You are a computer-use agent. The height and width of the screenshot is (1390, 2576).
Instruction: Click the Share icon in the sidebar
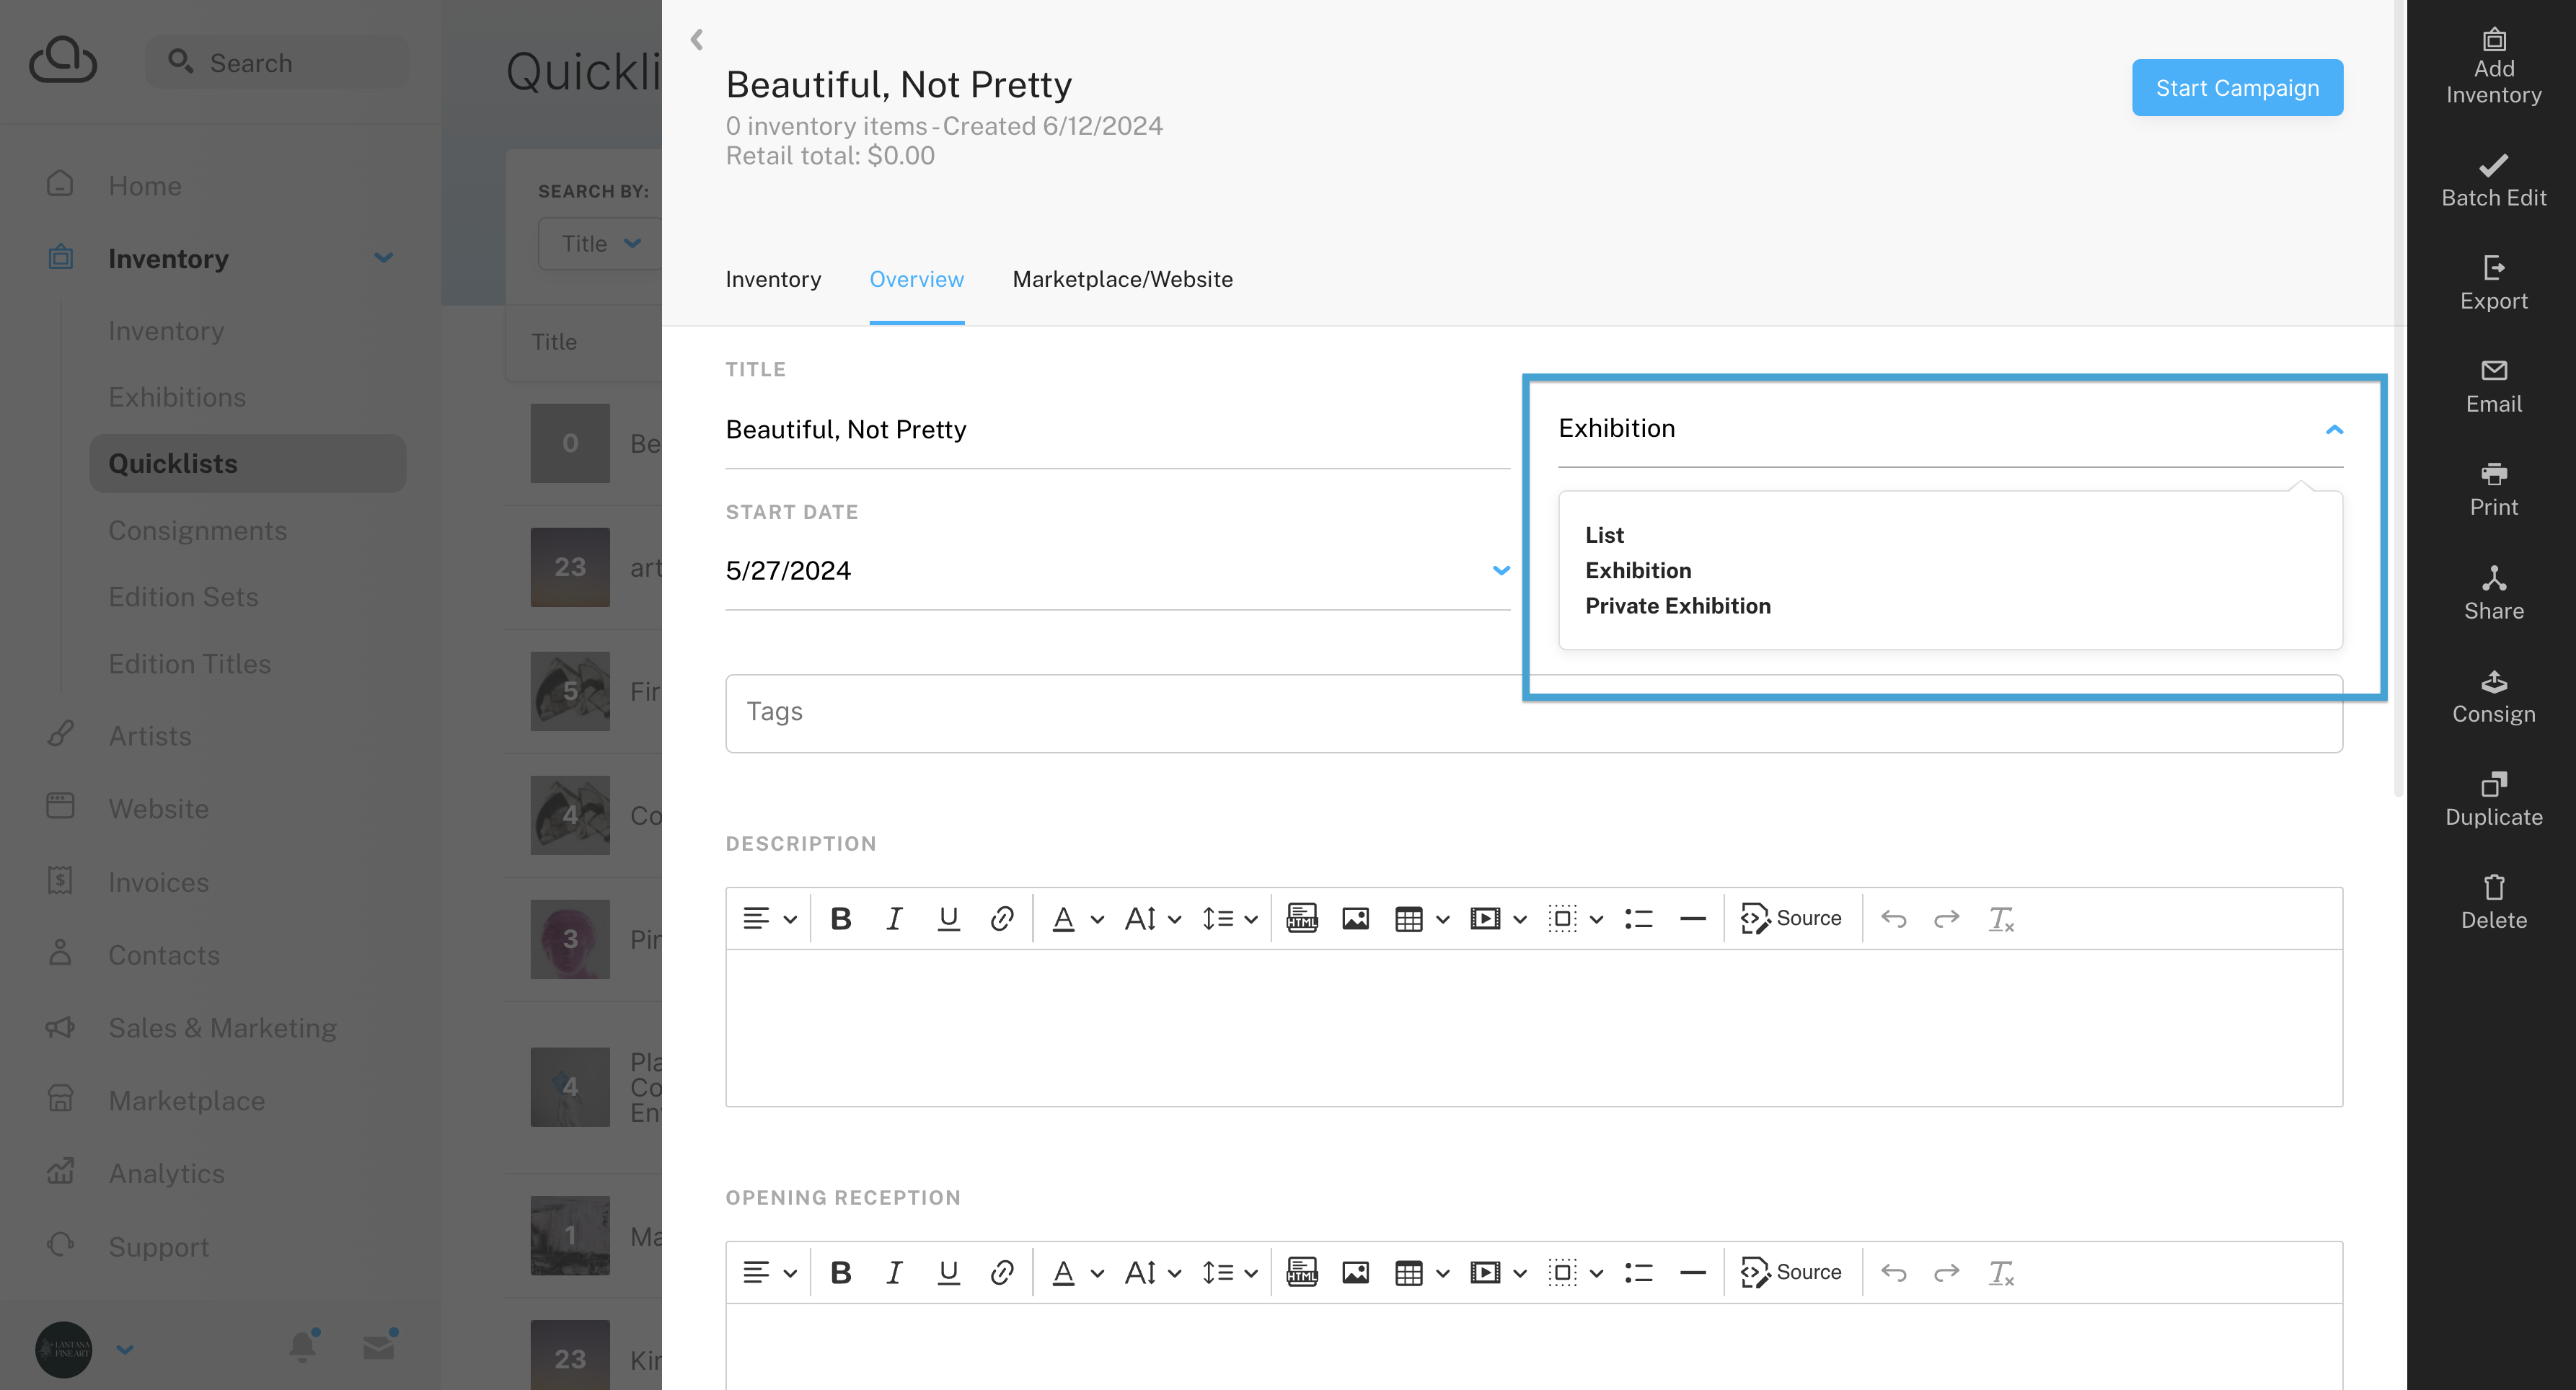pos(2493,578)
